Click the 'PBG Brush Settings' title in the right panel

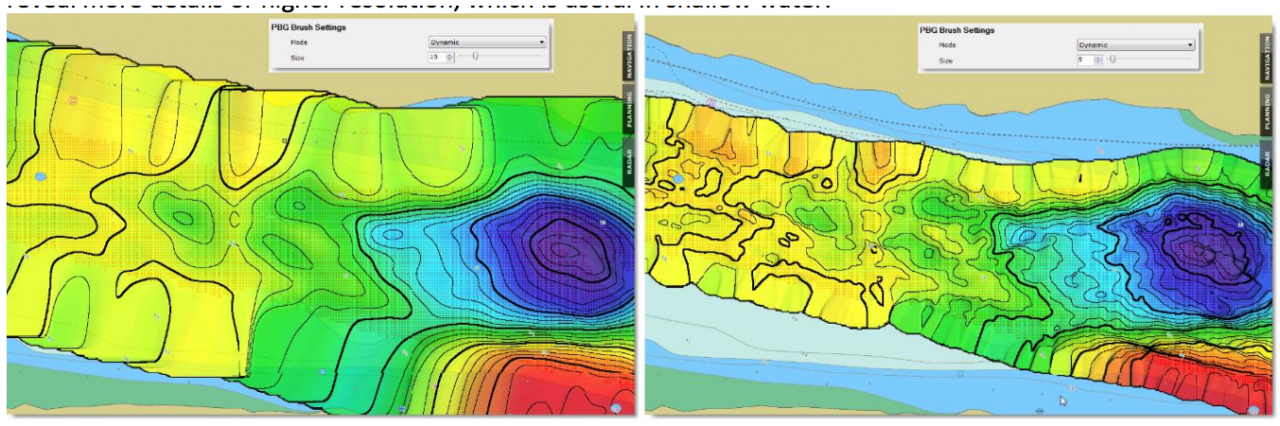click(957, 30)
